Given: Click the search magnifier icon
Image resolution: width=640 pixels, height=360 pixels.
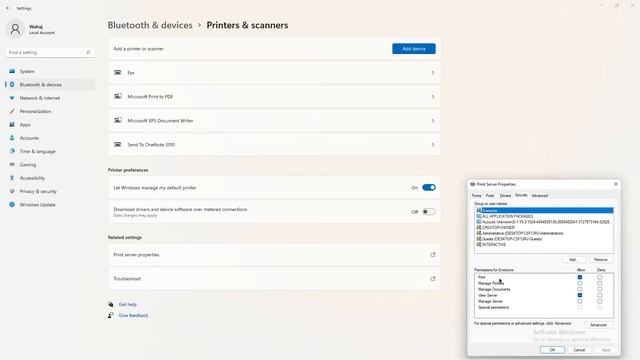Looking at the screenshot, I should point(88,52).
